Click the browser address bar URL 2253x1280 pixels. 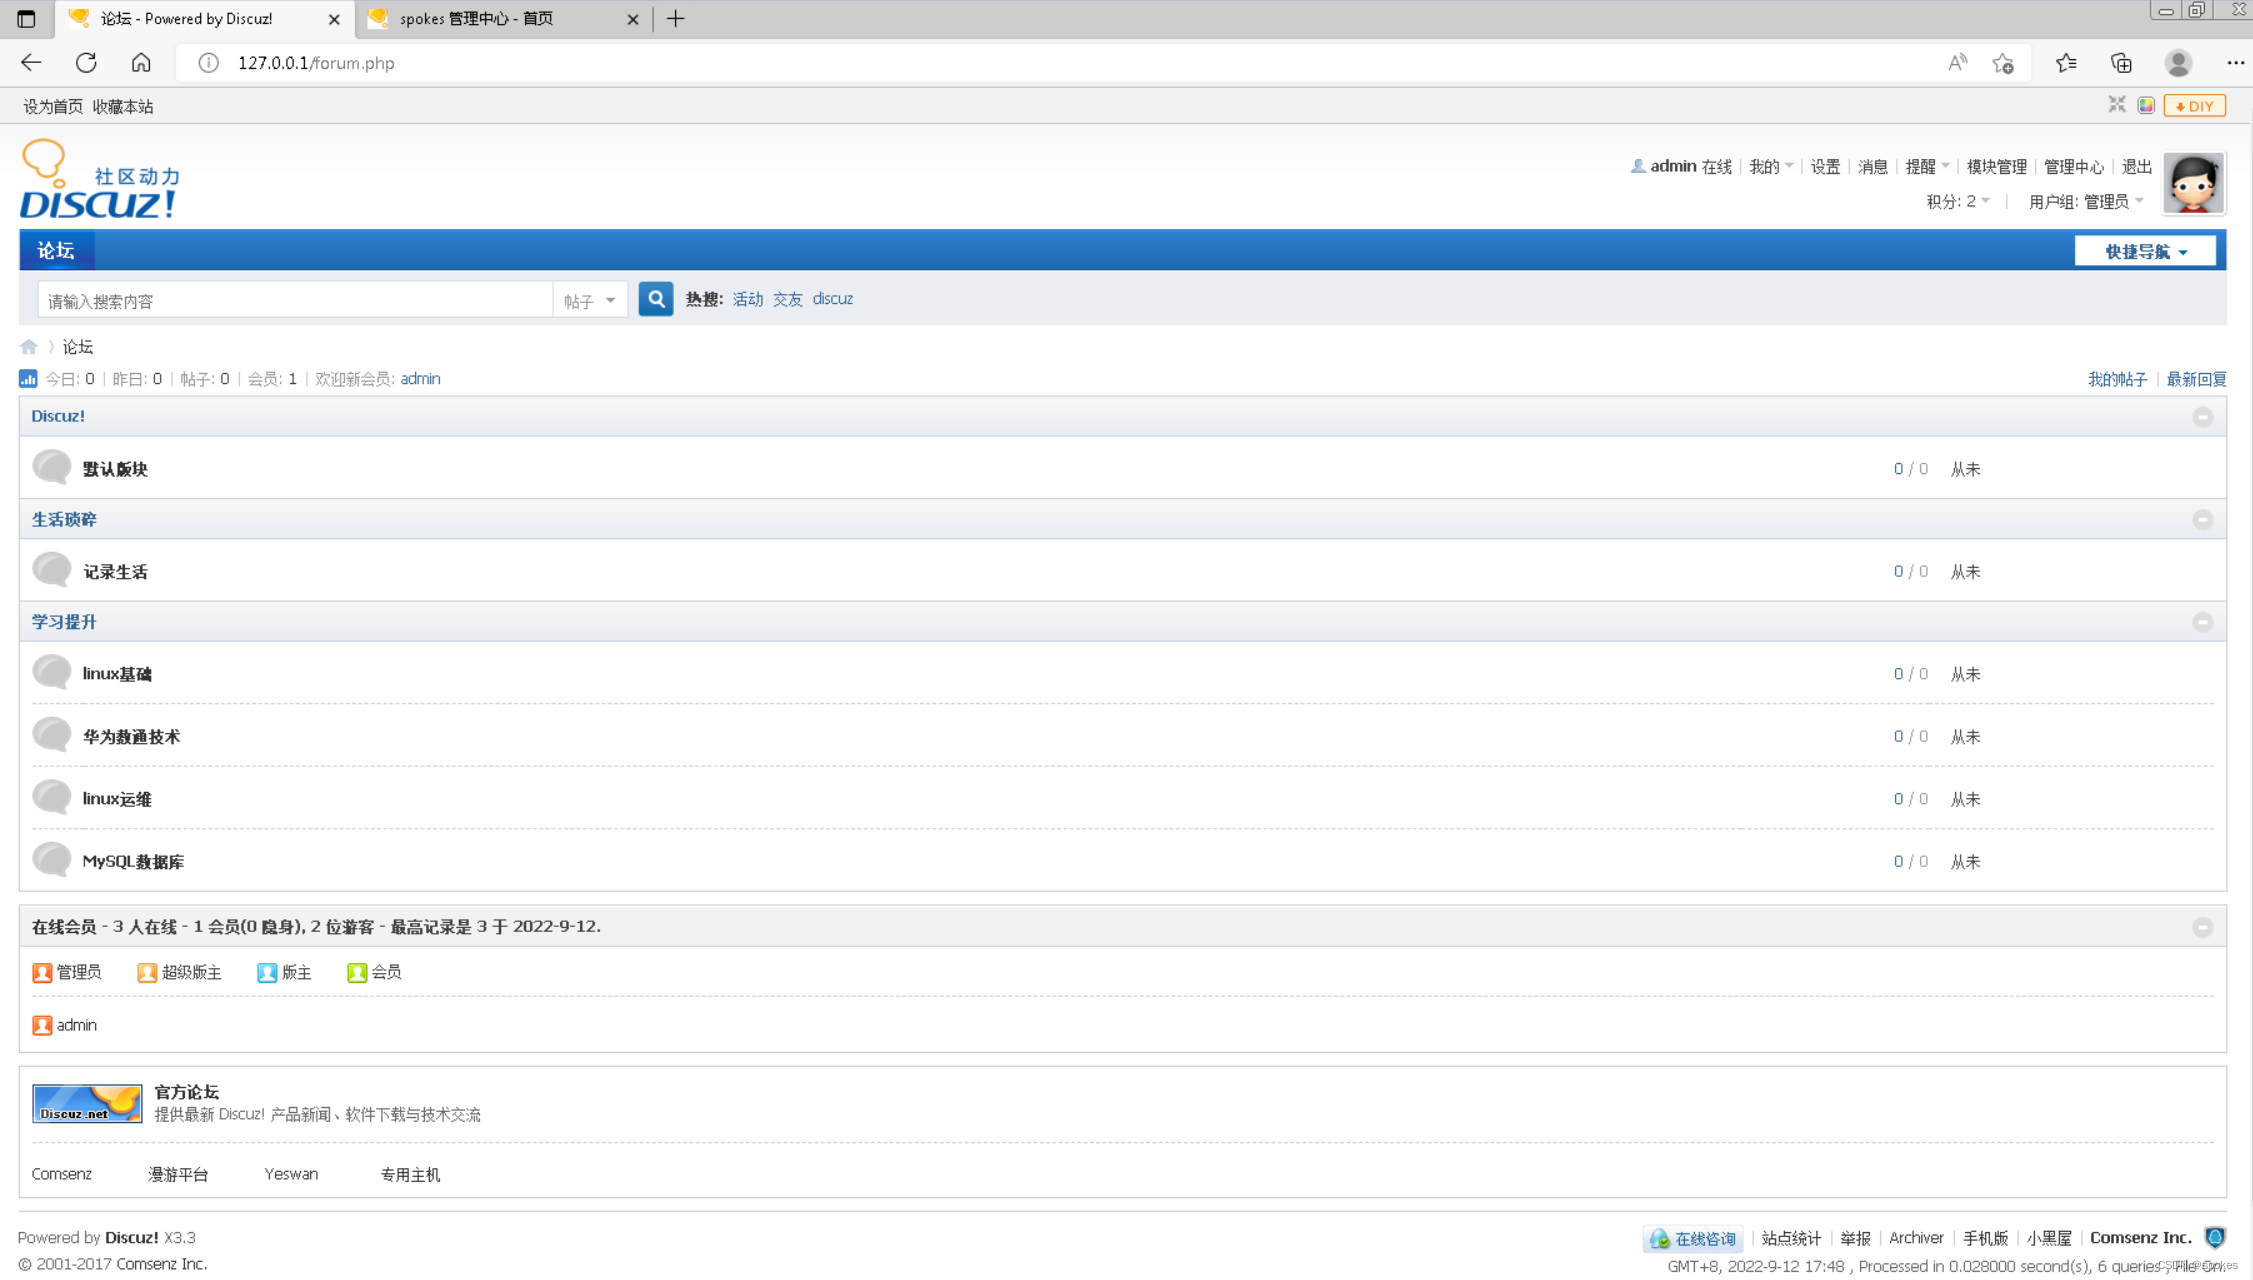point(316,63)
